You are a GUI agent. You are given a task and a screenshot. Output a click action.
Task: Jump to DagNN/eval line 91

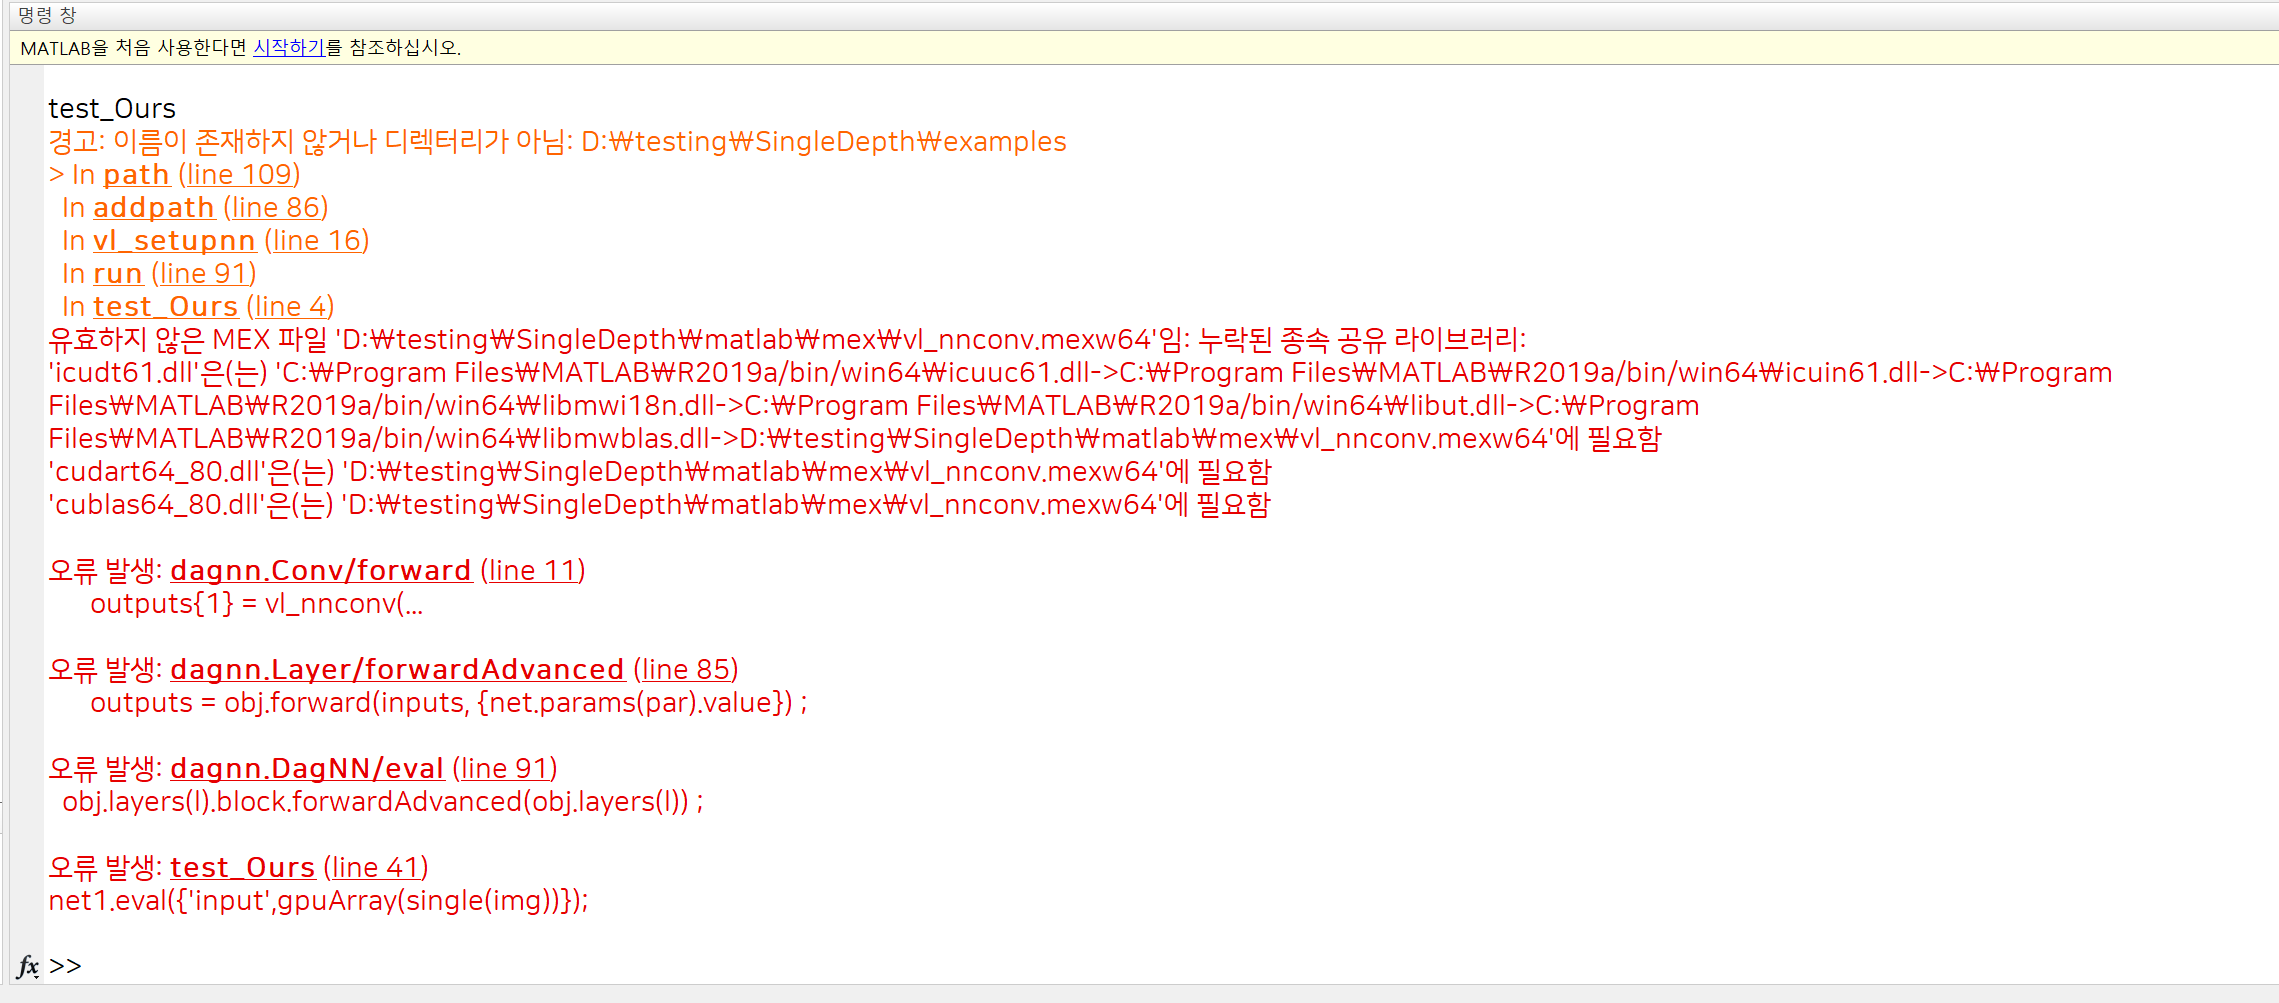click(x=505, y=768)
